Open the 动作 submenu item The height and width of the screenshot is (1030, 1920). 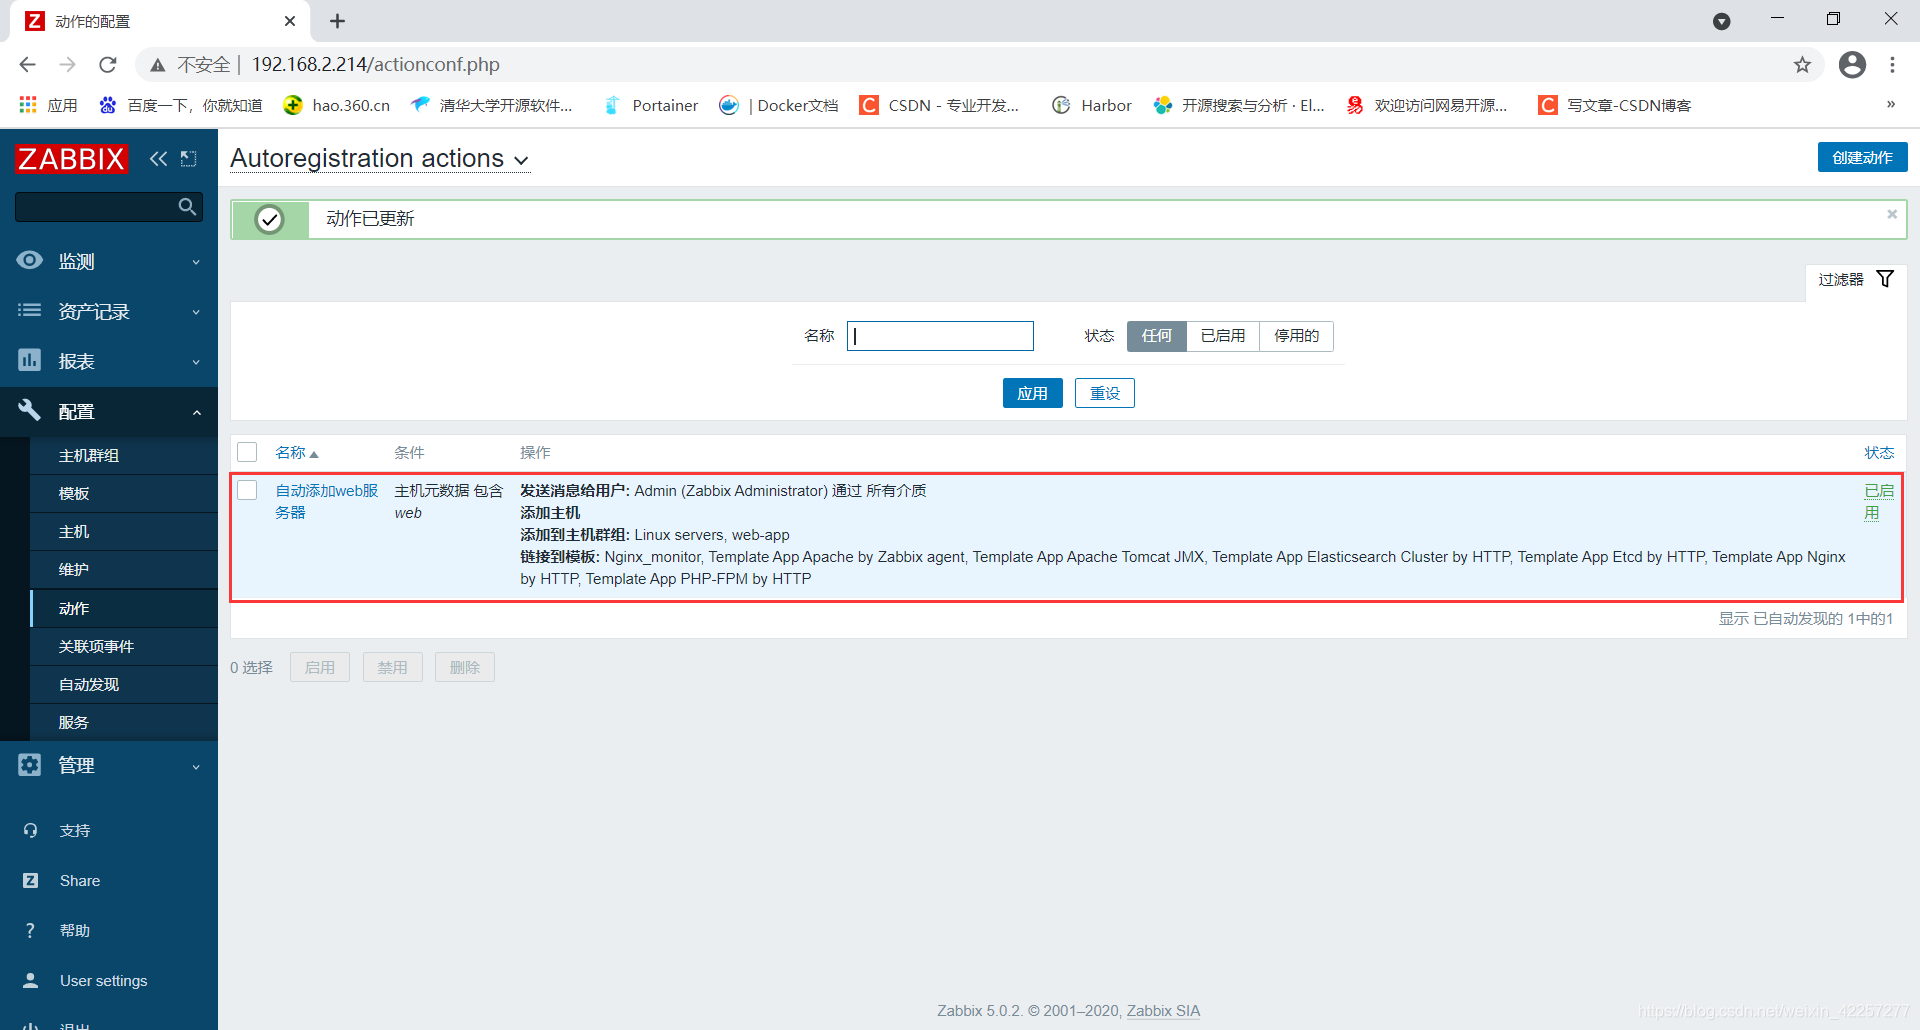pyautogui.click(x=124, y=608)
